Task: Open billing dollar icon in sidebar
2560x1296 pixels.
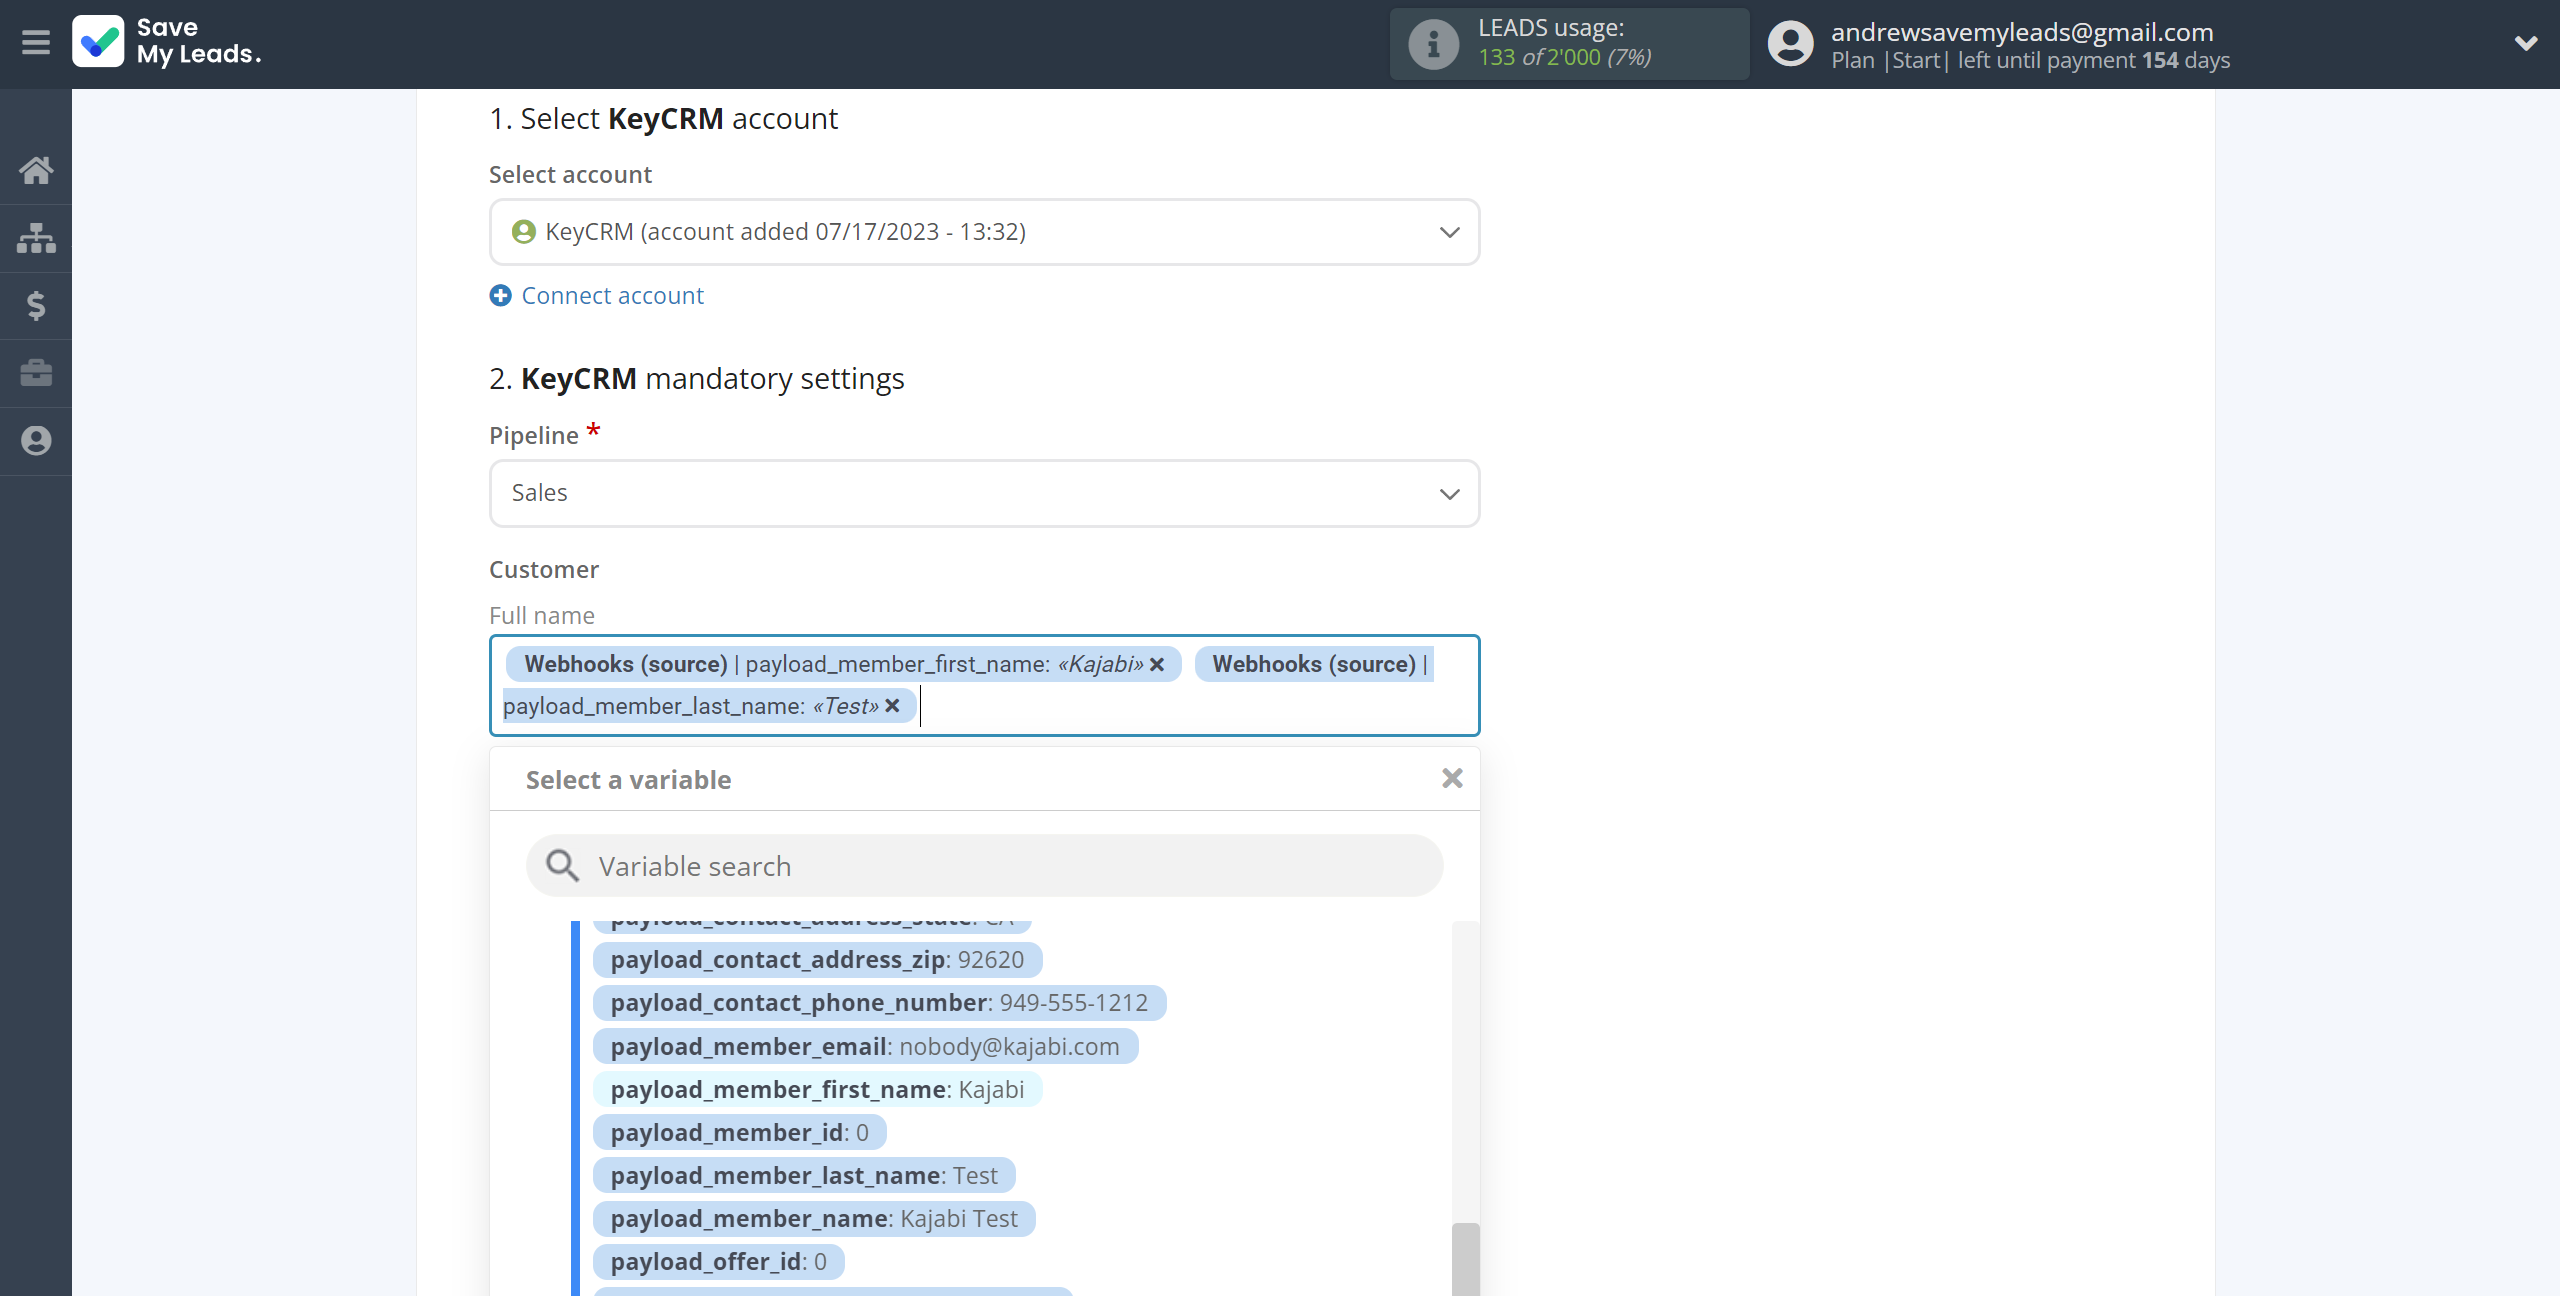Action: pos(36,305)
